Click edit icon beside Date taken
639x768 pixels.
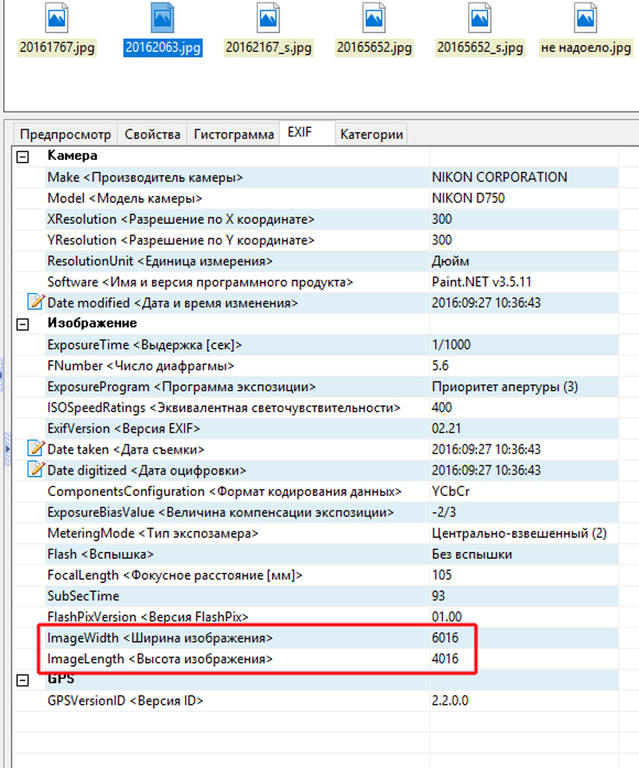pos(36,449)
